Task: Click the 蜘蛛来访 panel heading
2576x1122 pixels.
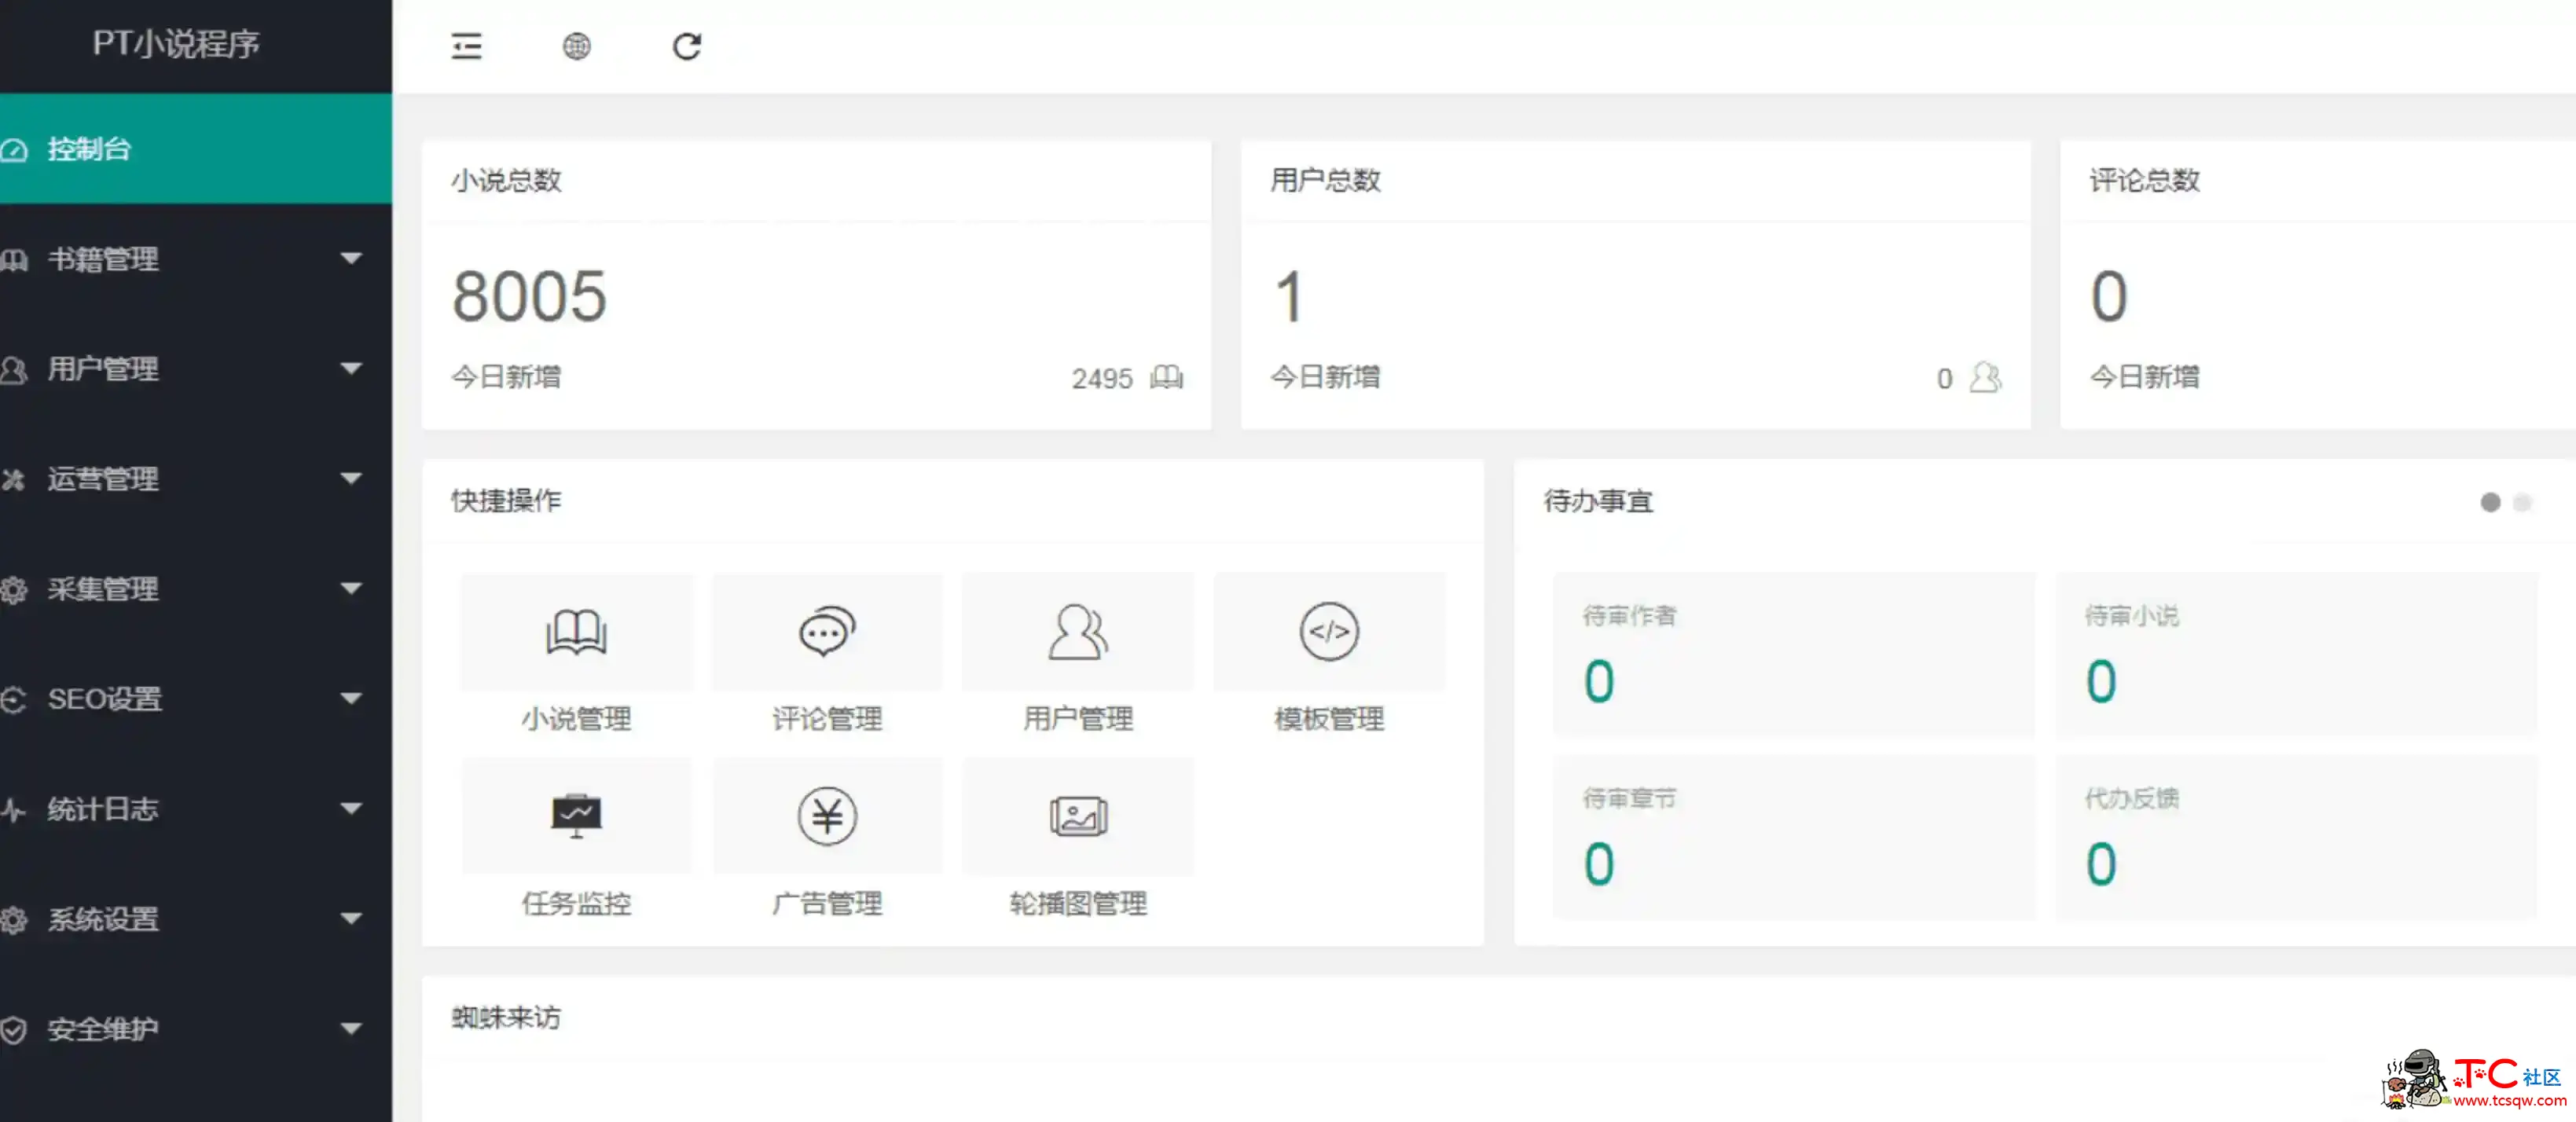Action: 506,1018
